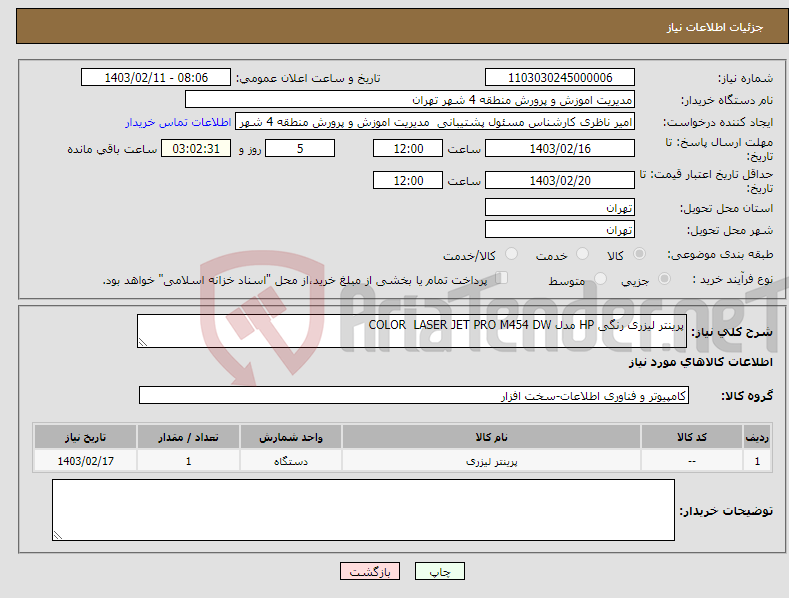Viewport: 789px width, 598px height.
Task: Click the remaining days field showing 5
Action: (x=300, y=148)
